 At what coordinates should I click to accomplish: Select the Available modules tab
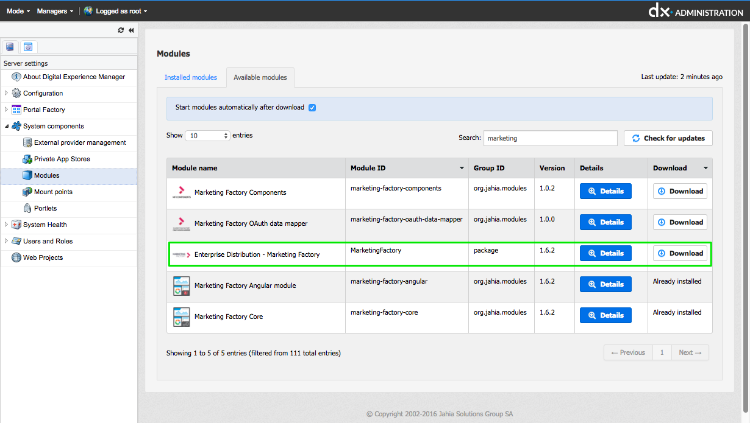pos(260,78)
